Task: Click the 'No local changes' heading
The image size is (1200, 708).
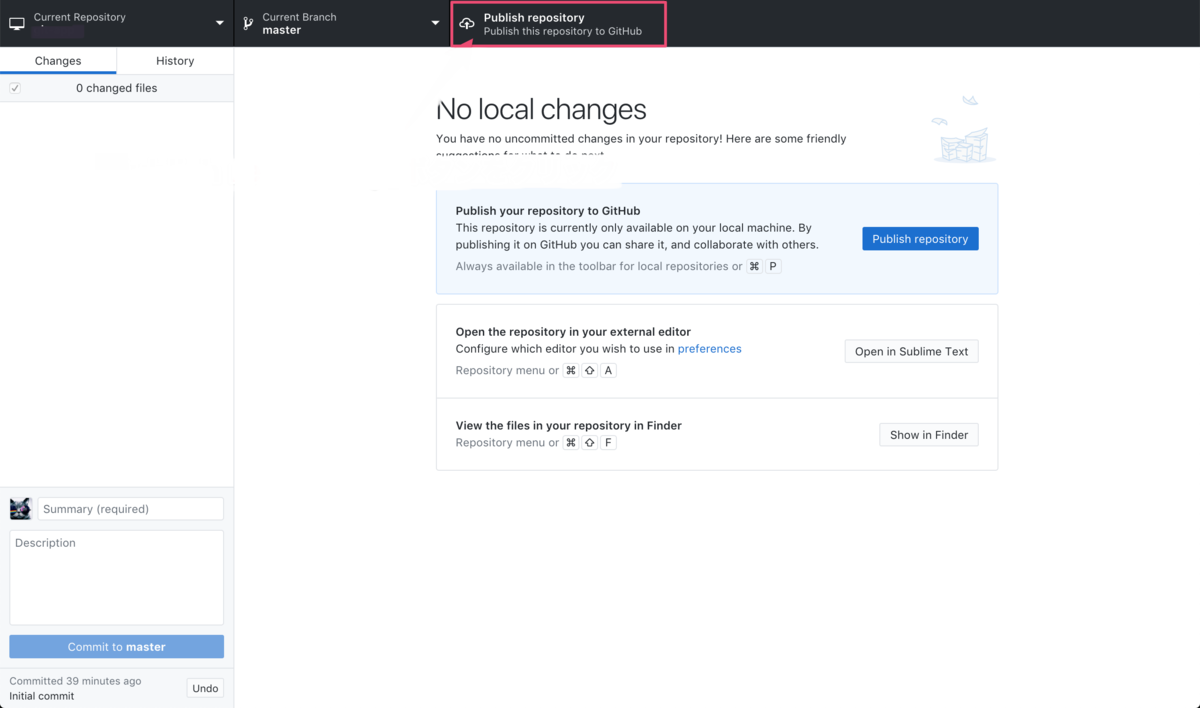Action: click(x=541, y=109)
